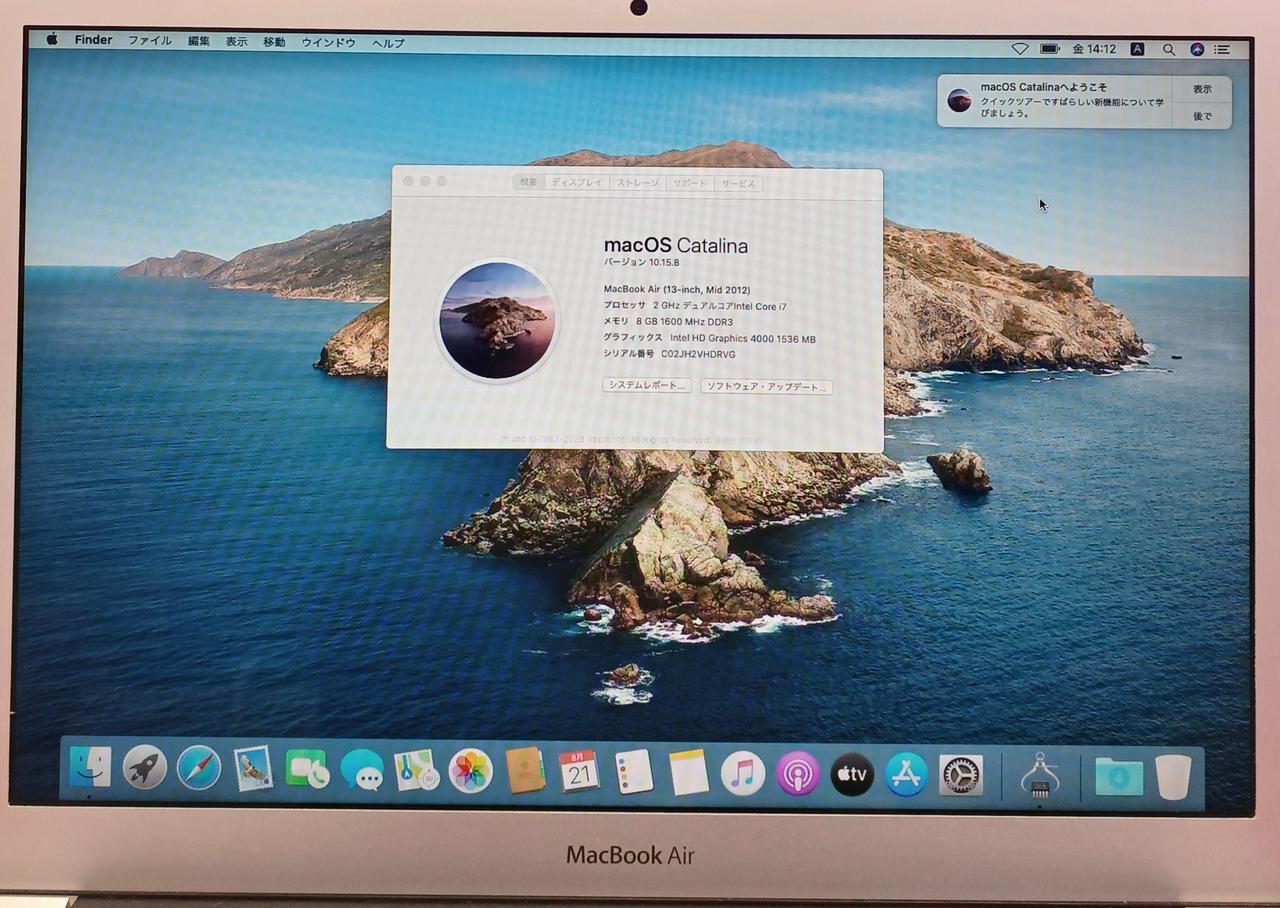This screenshot has width=1280, height=908.
Task: Check the battery status icon
Action: click(x=1049, y=48)
